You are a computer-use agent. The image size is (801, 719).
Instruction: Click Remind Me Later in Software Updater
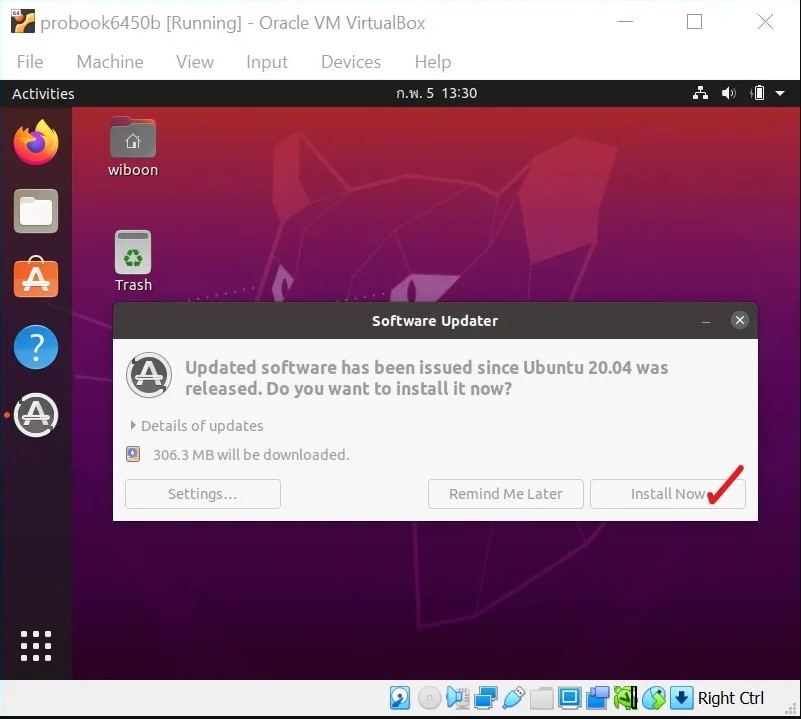point(505,493)
